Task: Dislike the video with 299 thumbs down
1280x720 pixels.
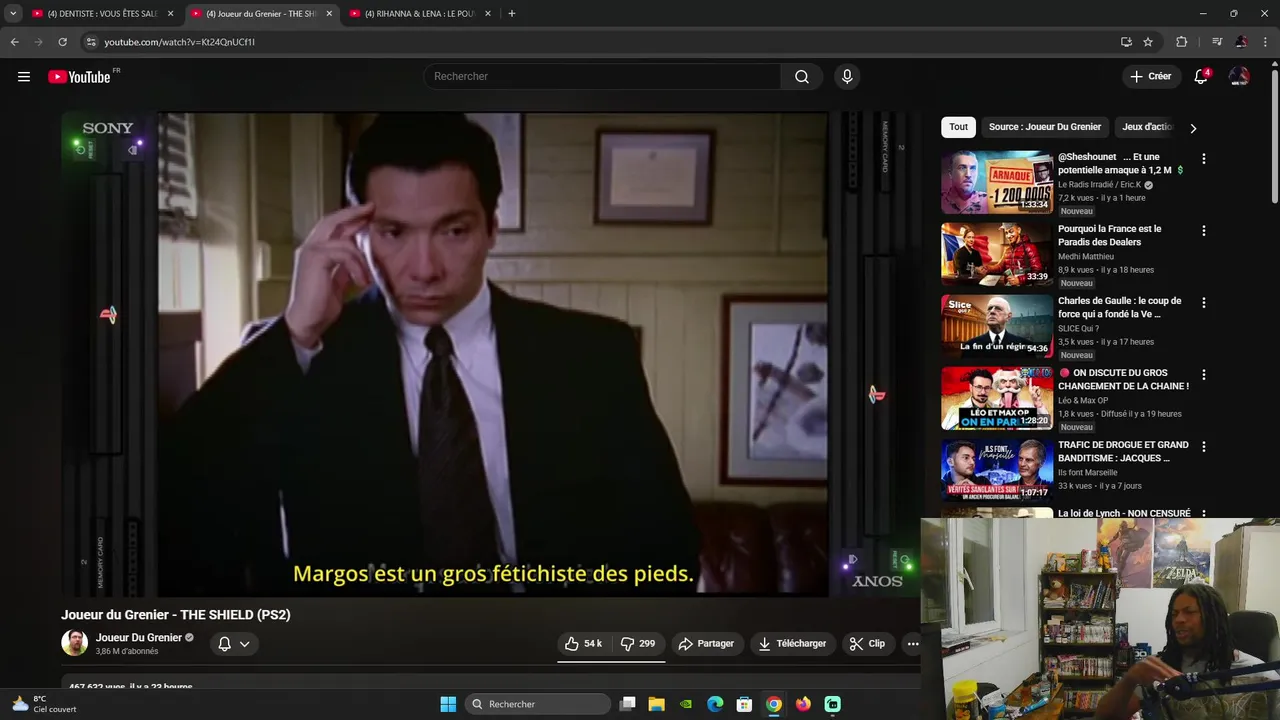Action: 638,644
